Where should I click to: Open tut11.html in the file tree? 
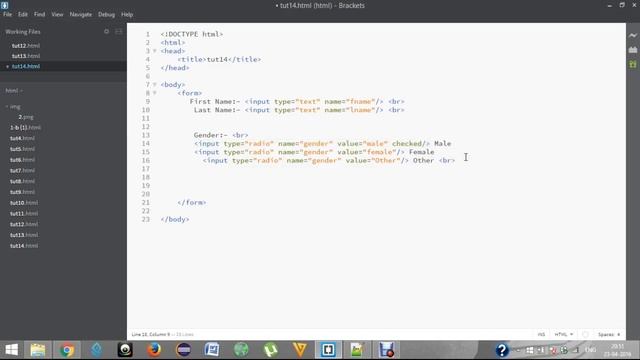[24, 213]
